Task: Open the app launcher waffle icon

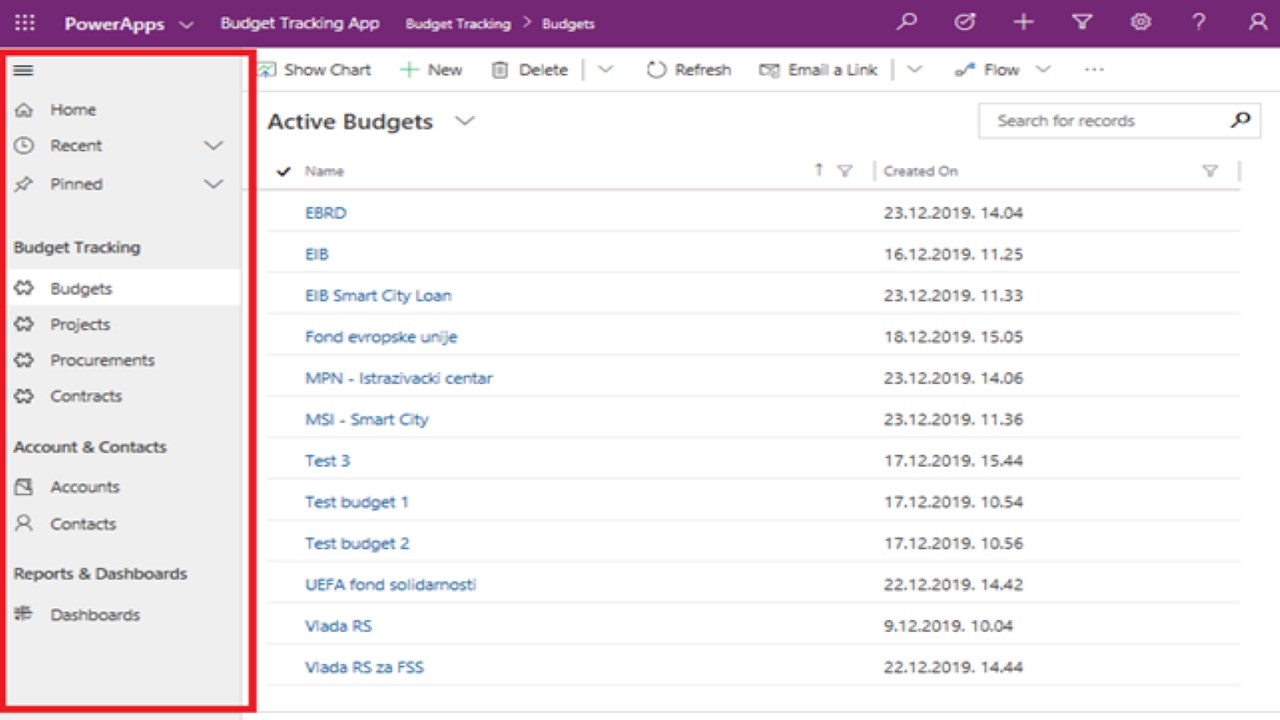Action: (x=25, y=23)
